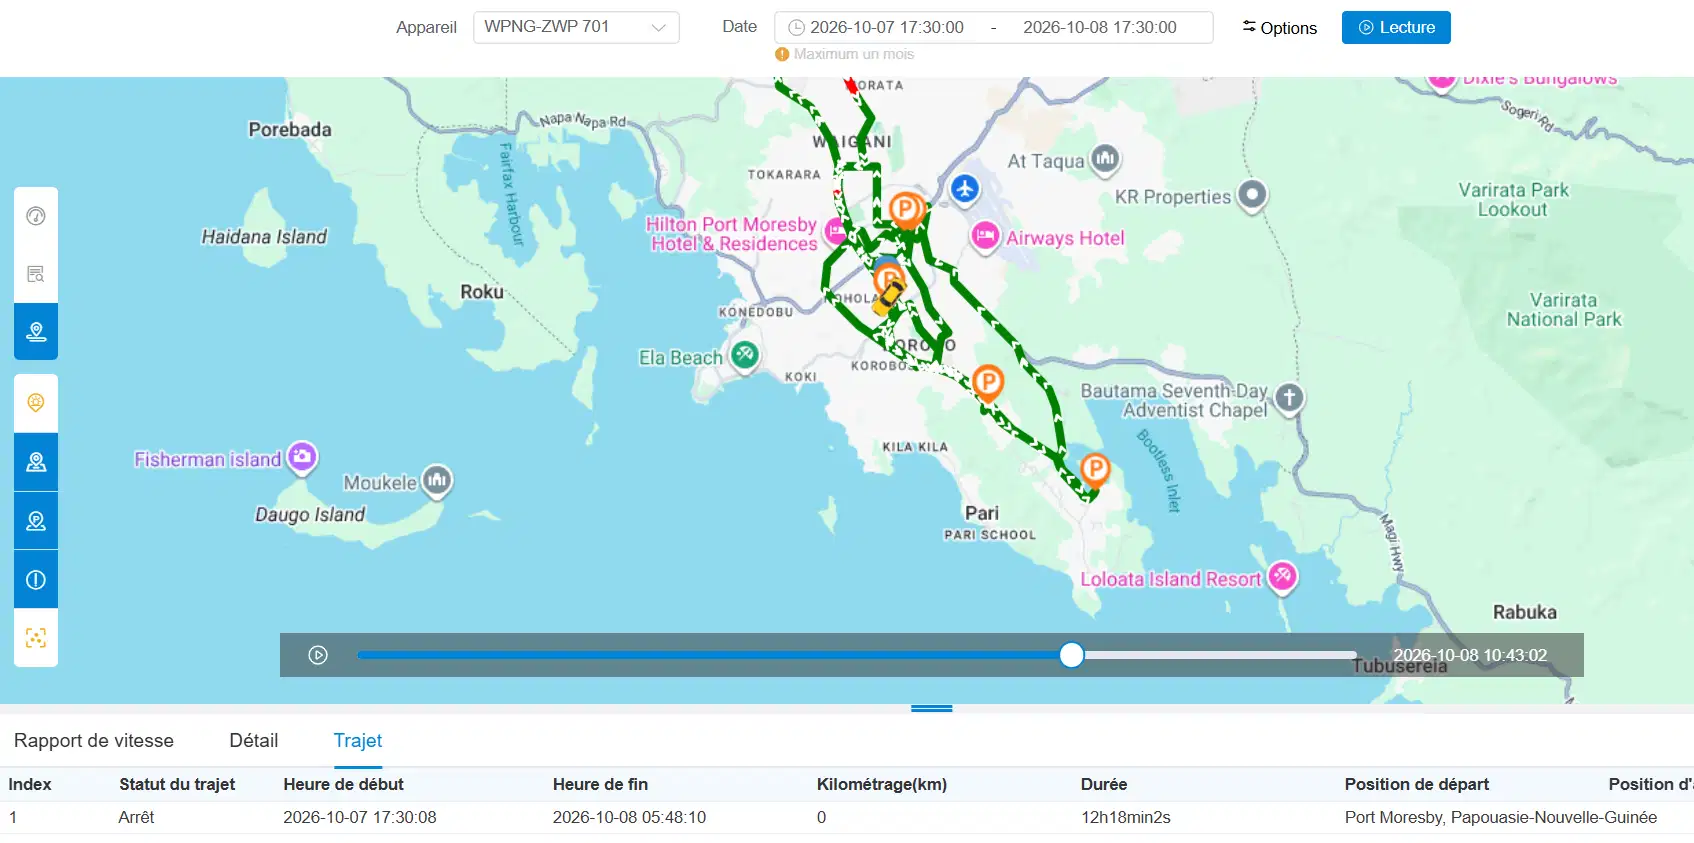Click the clock icon in the date field
Viewport: 1694px width, 843px height.
click(796, 28)
